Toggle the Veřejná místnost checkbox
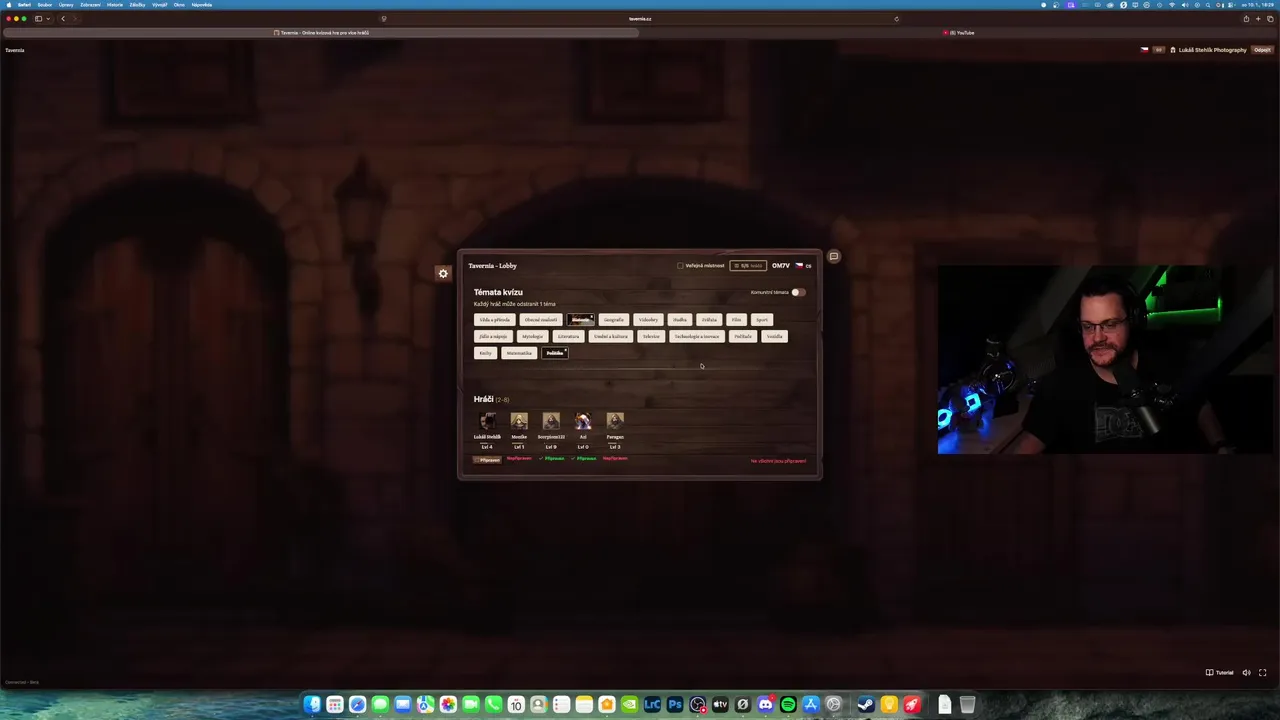 click(680, 266)
